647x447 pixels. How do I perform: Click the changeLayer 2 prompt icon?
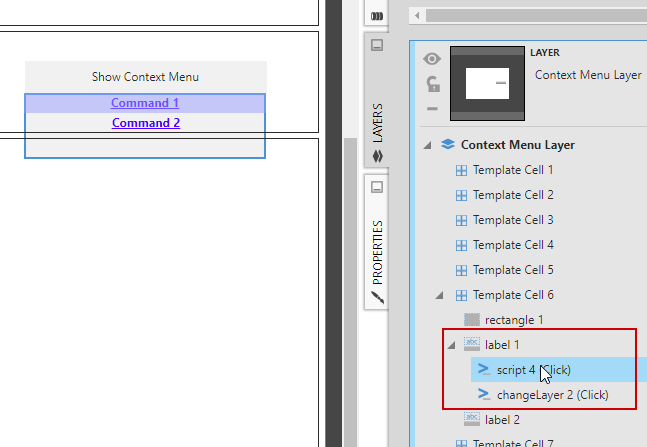pyautogui.click(x=484, y=394)
